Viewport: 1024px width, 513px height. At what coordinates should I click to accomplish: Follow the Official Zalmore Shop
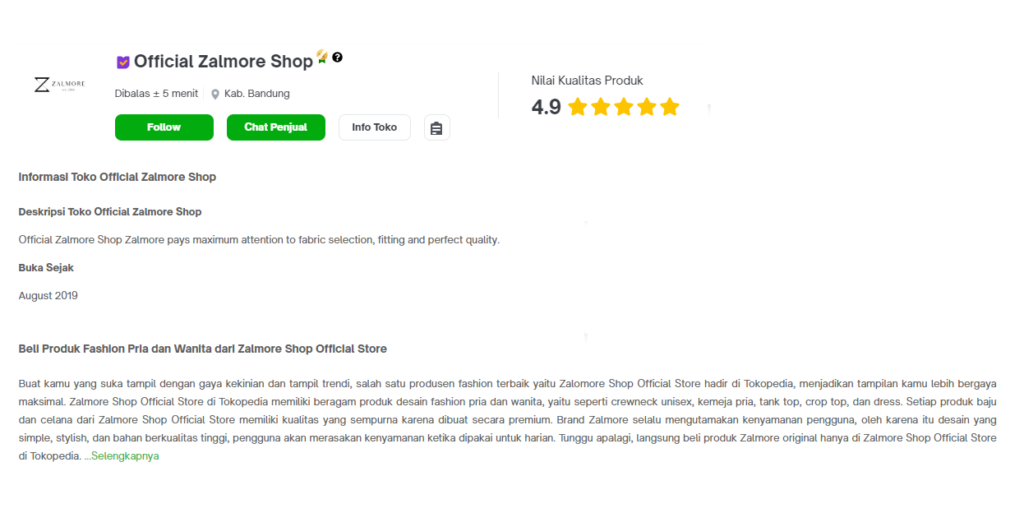(164, 127)
